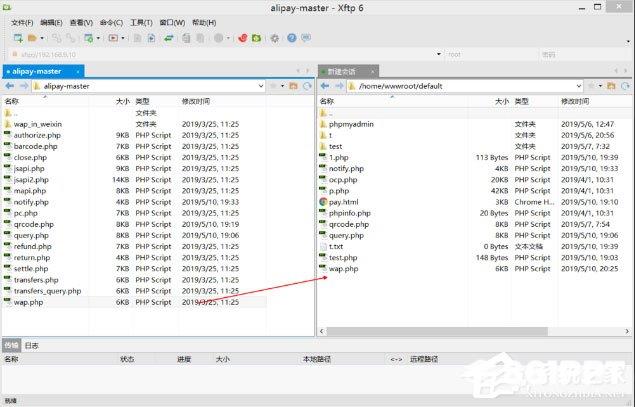This screenshot has width=635, height=407.
Task: Select barcode.php in the local pane
Action: 36,146
